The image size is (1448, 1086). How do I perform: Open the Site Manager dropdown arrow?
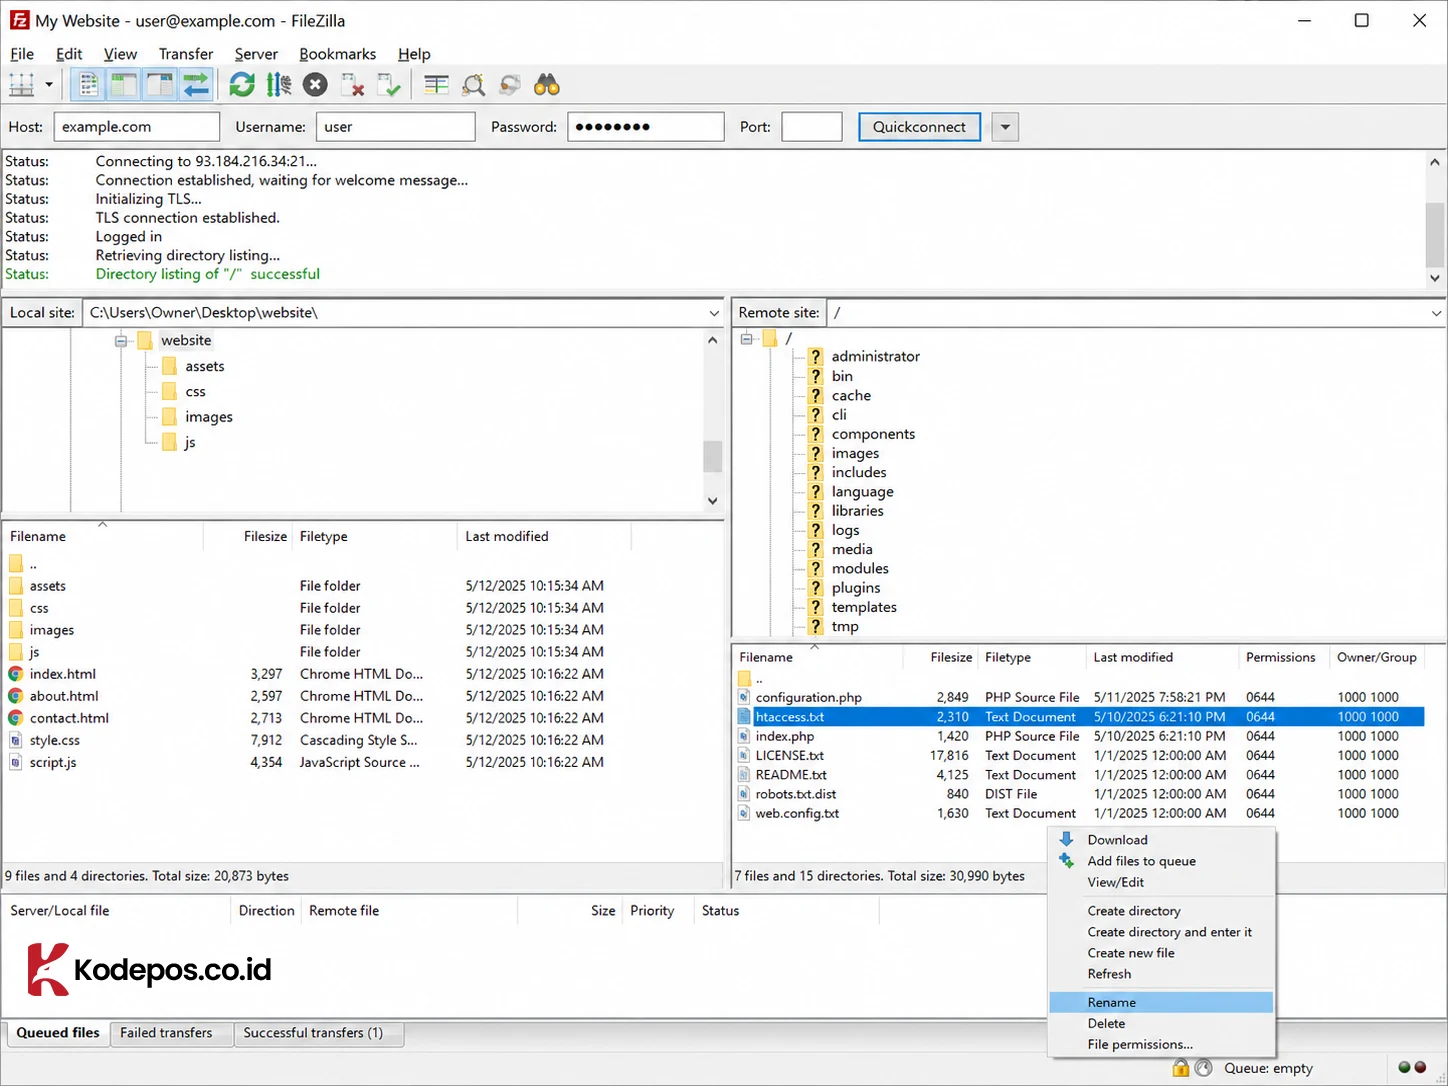pos(48,85)
